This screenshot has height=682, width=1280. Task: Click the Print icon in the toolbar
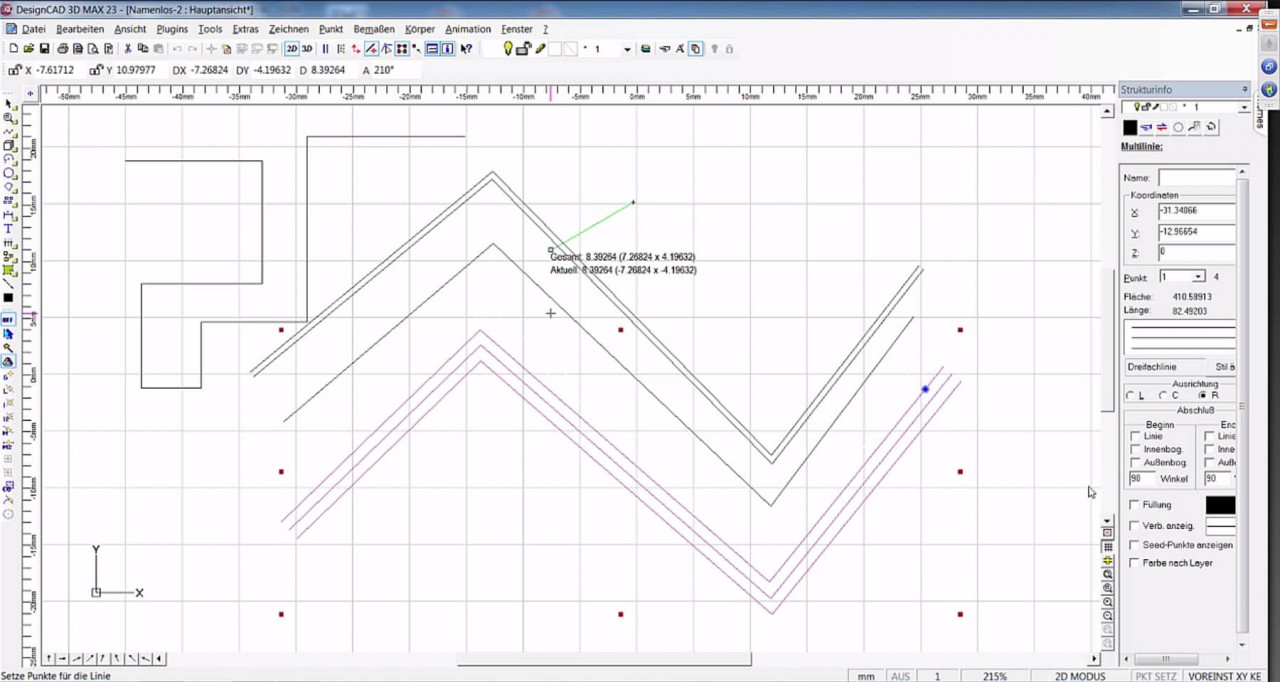coord(63,48)
